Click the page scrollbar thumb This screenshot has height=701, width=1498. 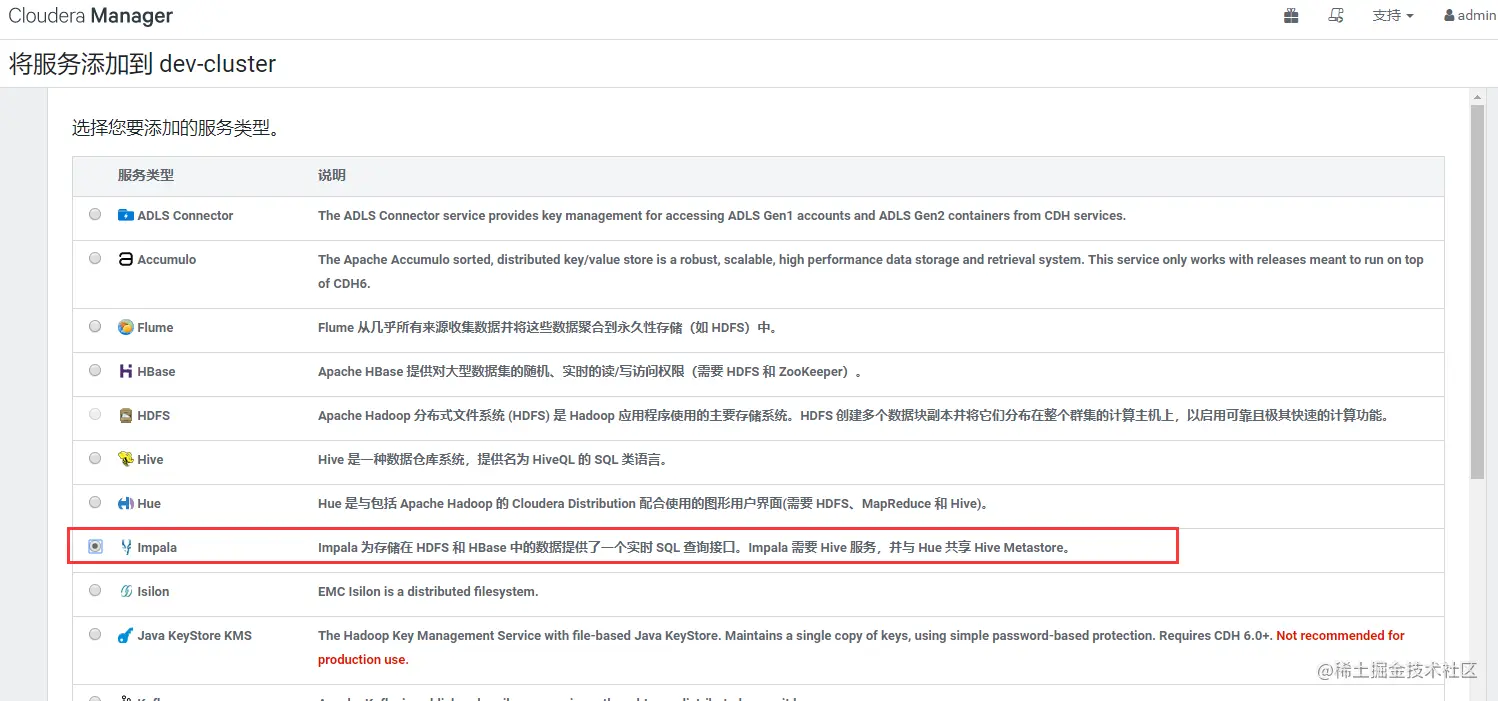click(1477, 291)
